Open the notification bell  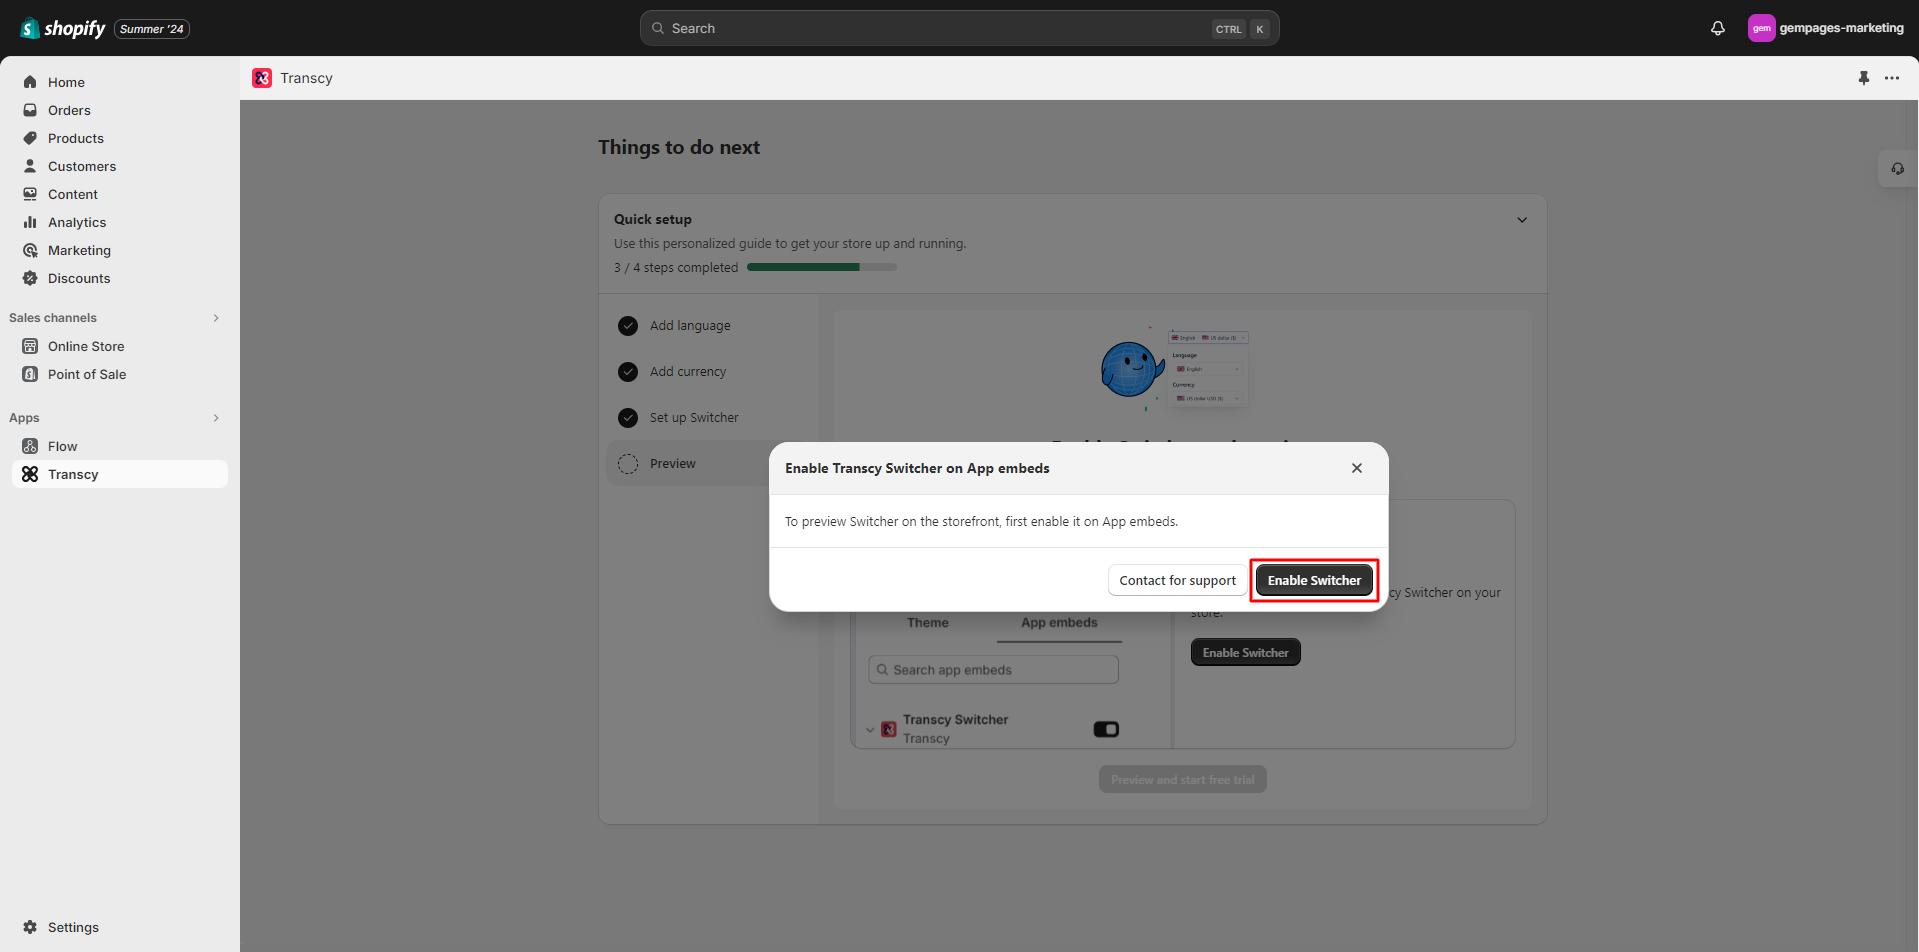tap(1717, 28)
